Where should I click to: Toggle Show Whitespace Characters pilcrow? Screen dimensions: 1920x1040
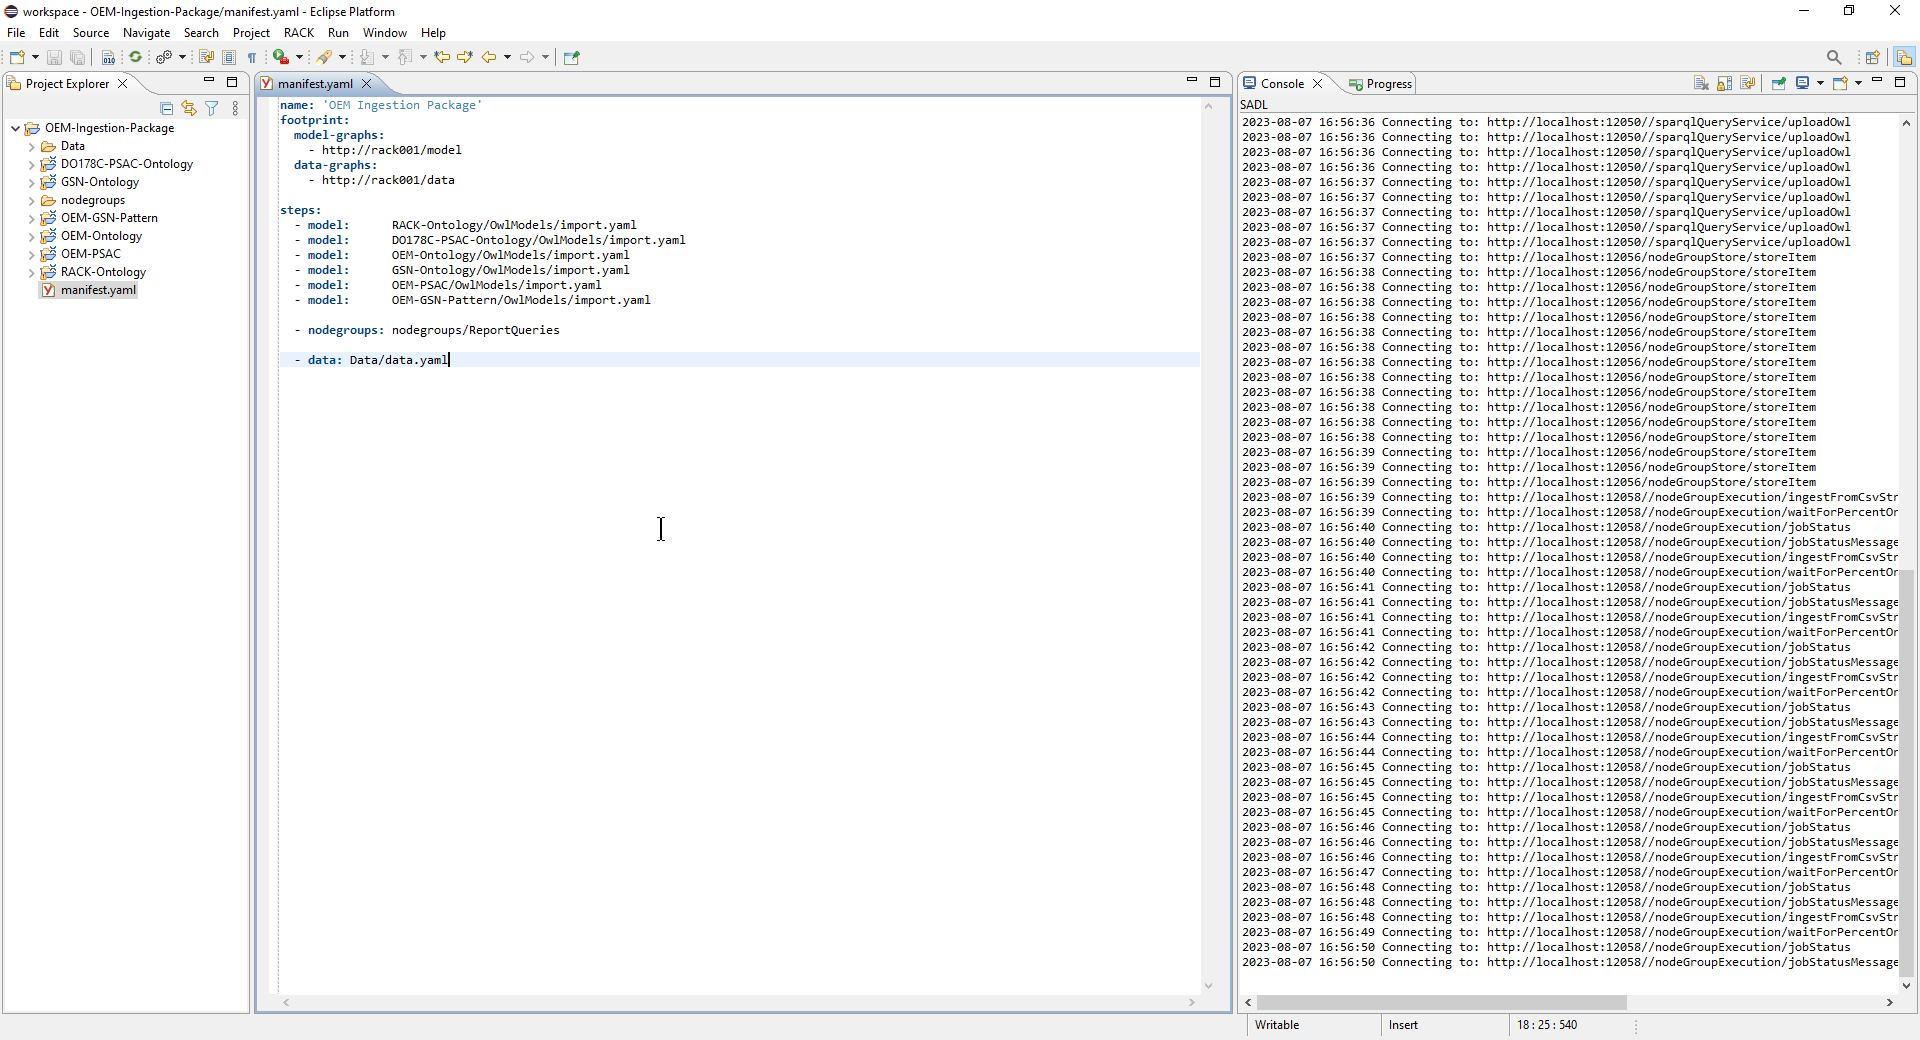[x=252, y=57]
